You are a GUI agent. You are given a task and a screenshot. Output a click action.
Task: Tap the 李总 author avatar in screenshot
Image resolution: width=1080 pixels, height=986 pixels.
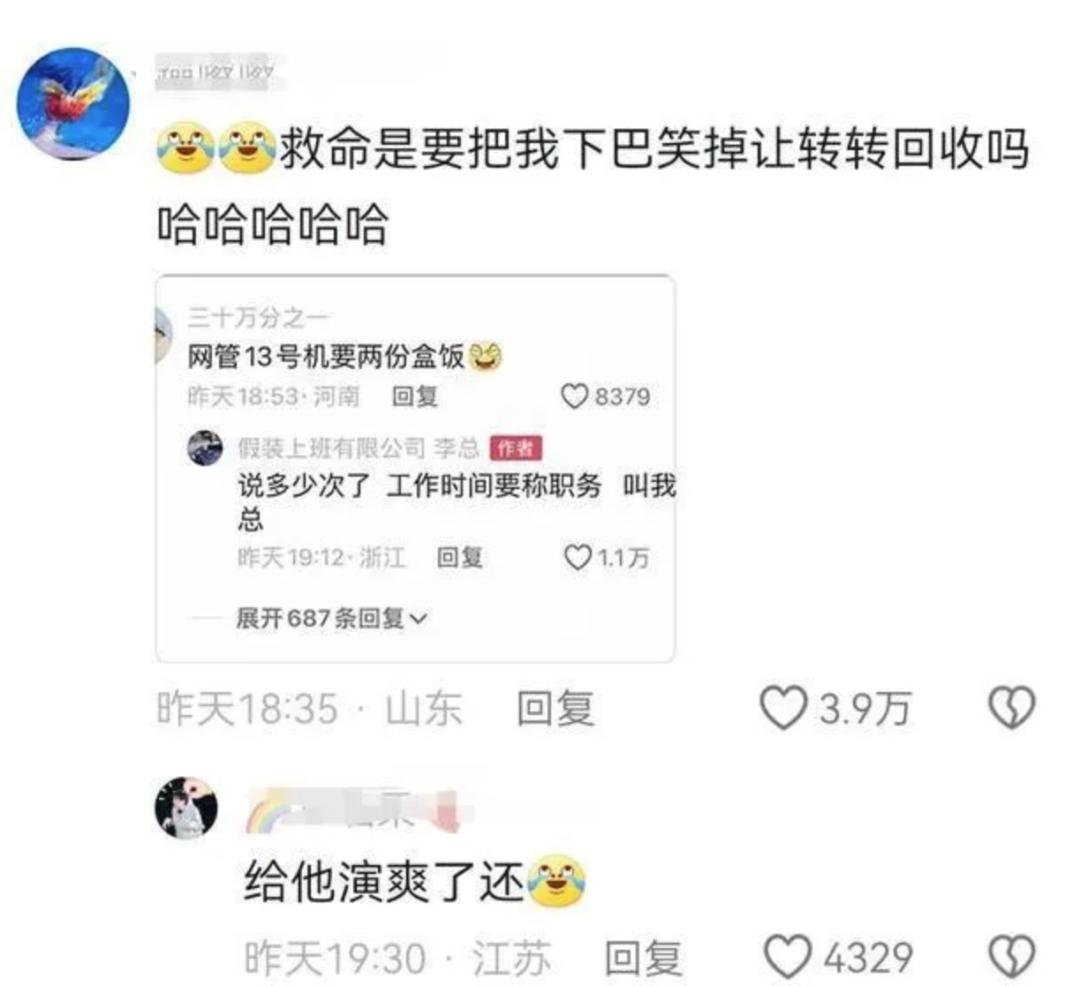(x=205, y=448)
